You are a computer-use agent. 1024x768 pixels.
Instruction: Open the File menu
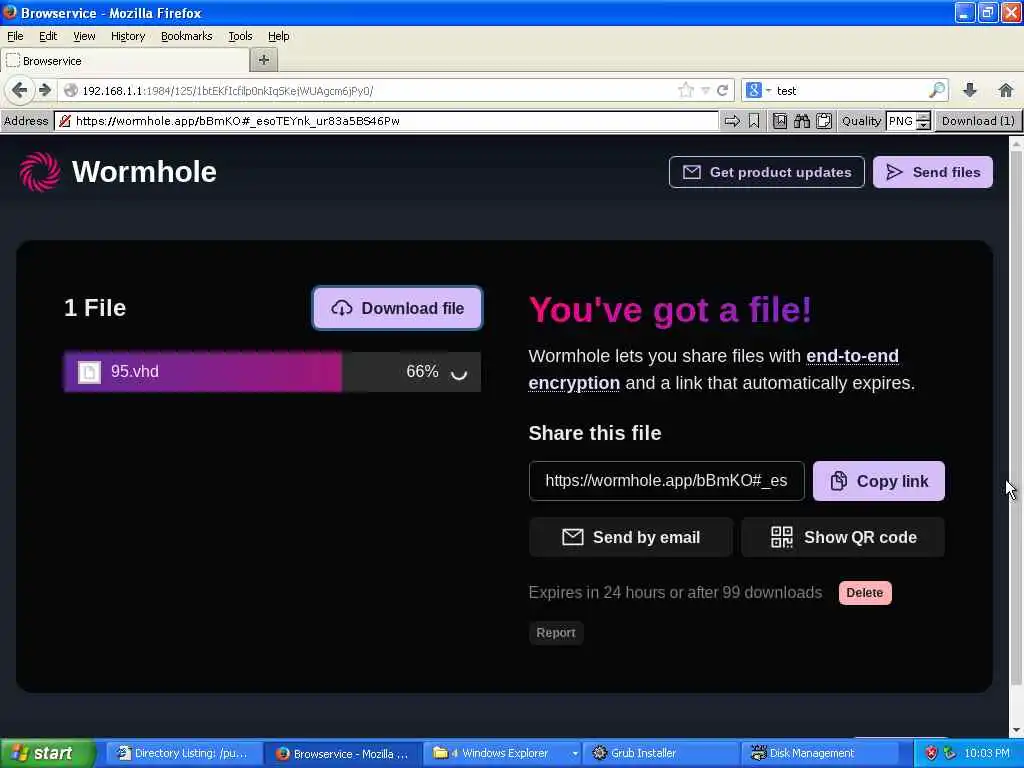[x=15, y=36]
